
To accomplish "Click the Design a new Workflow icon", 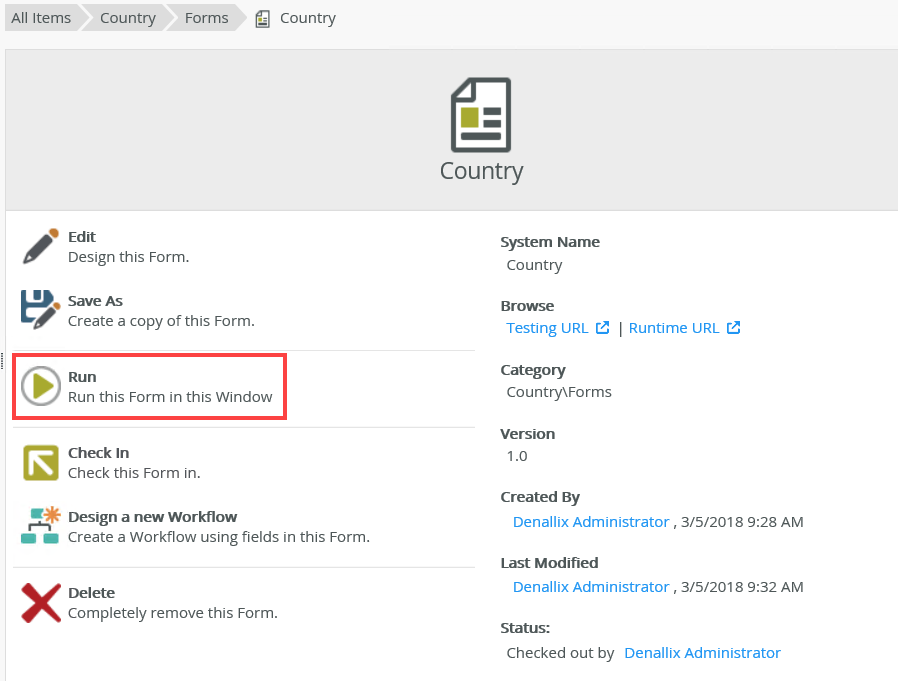I will click(41, 525).
